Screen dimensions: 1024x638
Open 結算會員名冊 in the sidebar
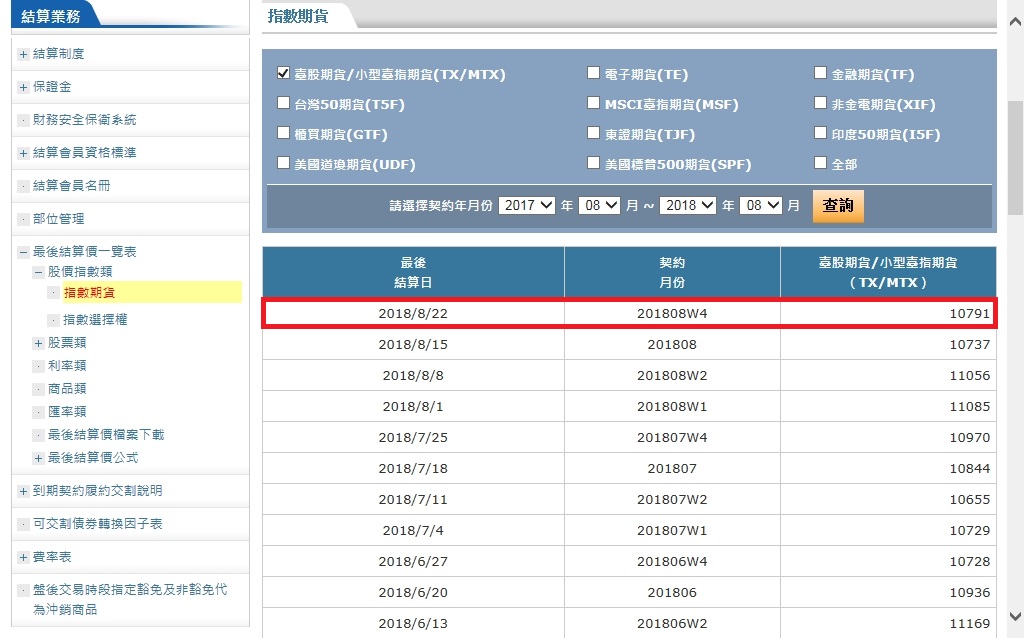point(72,185)
